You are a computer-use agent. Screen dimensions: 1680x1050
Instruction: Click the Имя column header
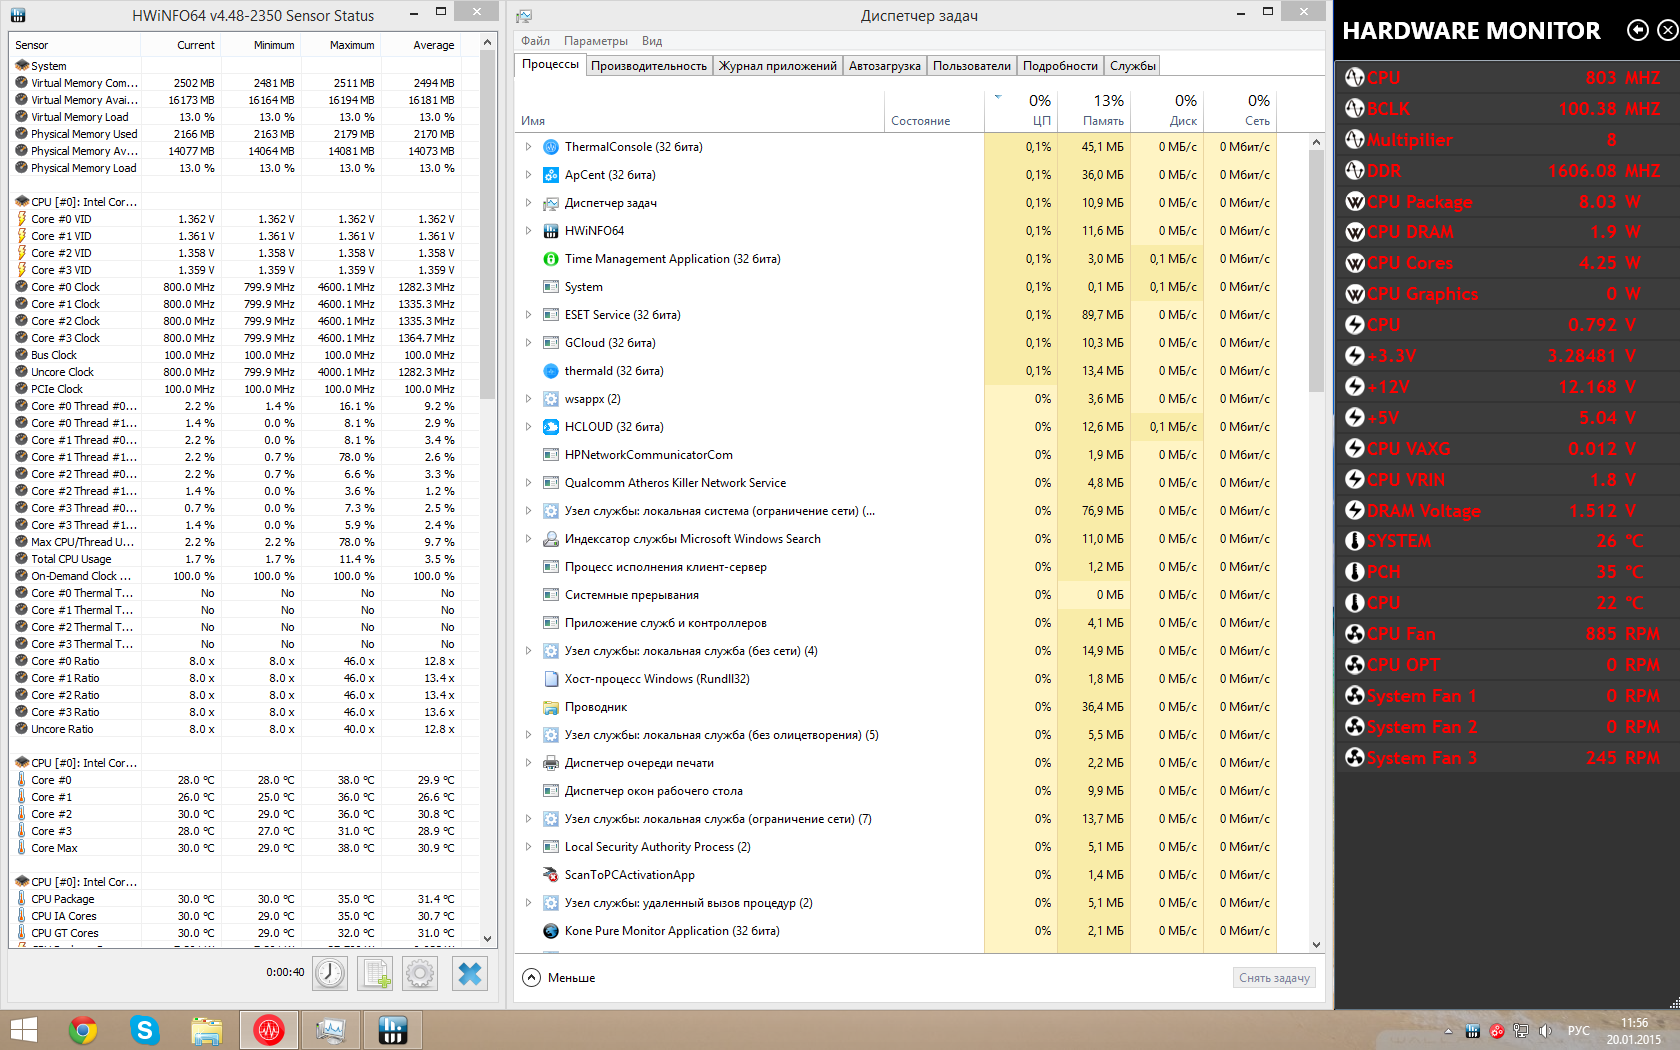tap(700, 110)
